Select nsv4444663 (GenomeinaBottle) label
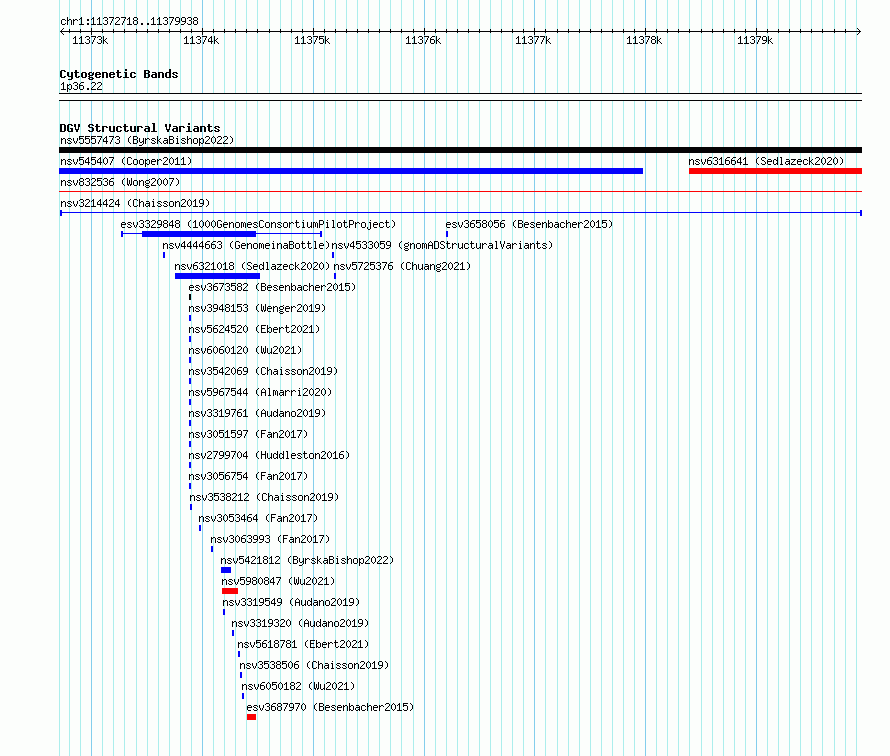The height and width of the screenshot is (756, 890). 246,245
